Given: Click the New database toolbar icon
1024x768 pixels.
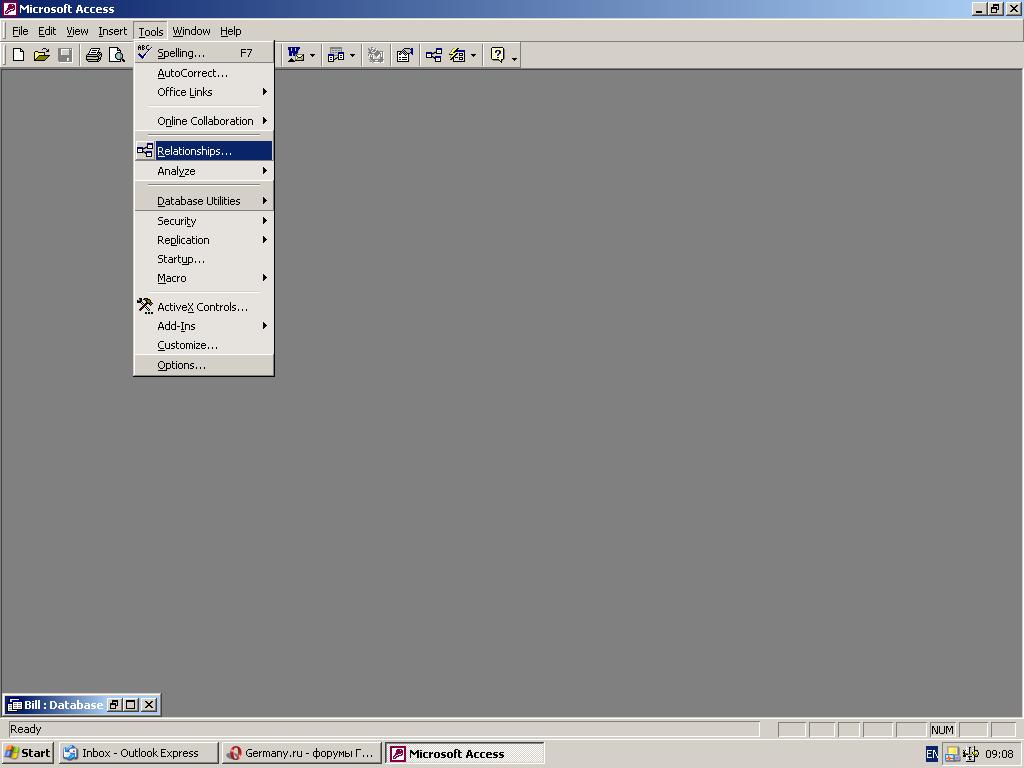Looking at the screenshot, I should [18, 55].
